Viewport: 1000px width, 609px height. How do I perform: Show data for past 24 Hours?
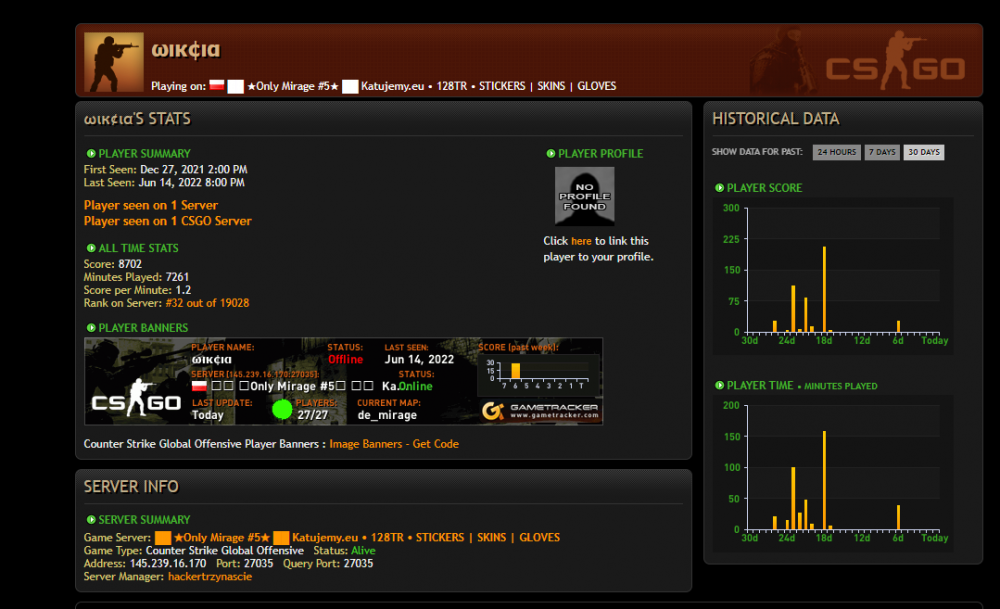tap(836, 152)
